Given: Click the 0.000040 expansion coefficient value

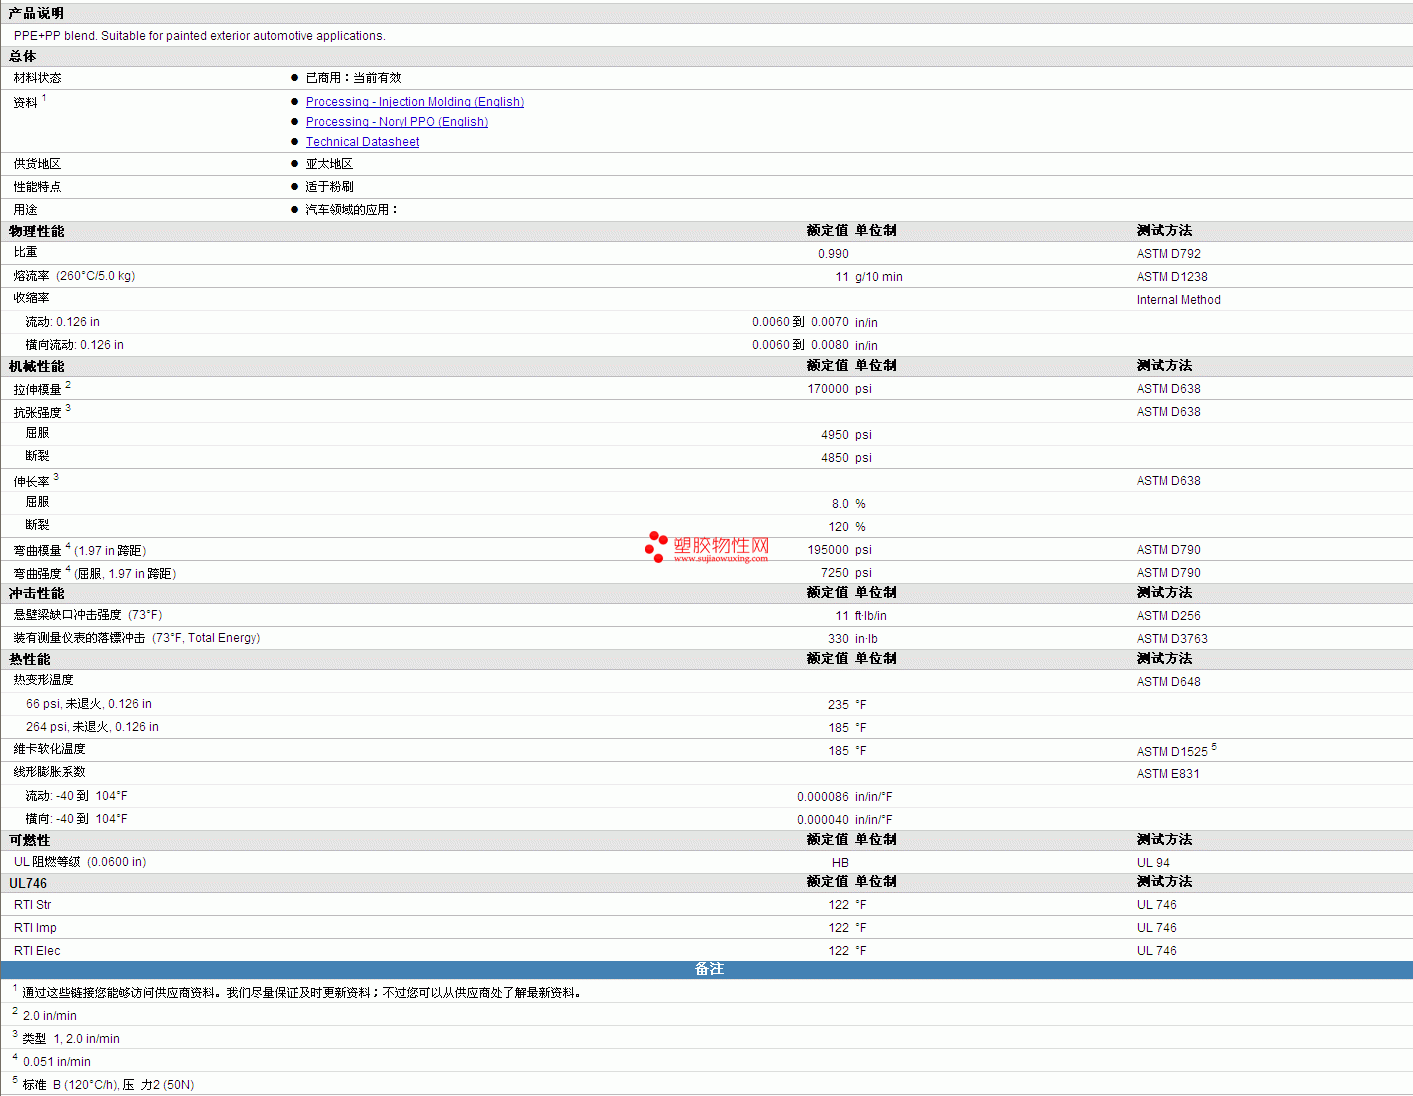Looking at the screenshot, I should coord(823,820).
